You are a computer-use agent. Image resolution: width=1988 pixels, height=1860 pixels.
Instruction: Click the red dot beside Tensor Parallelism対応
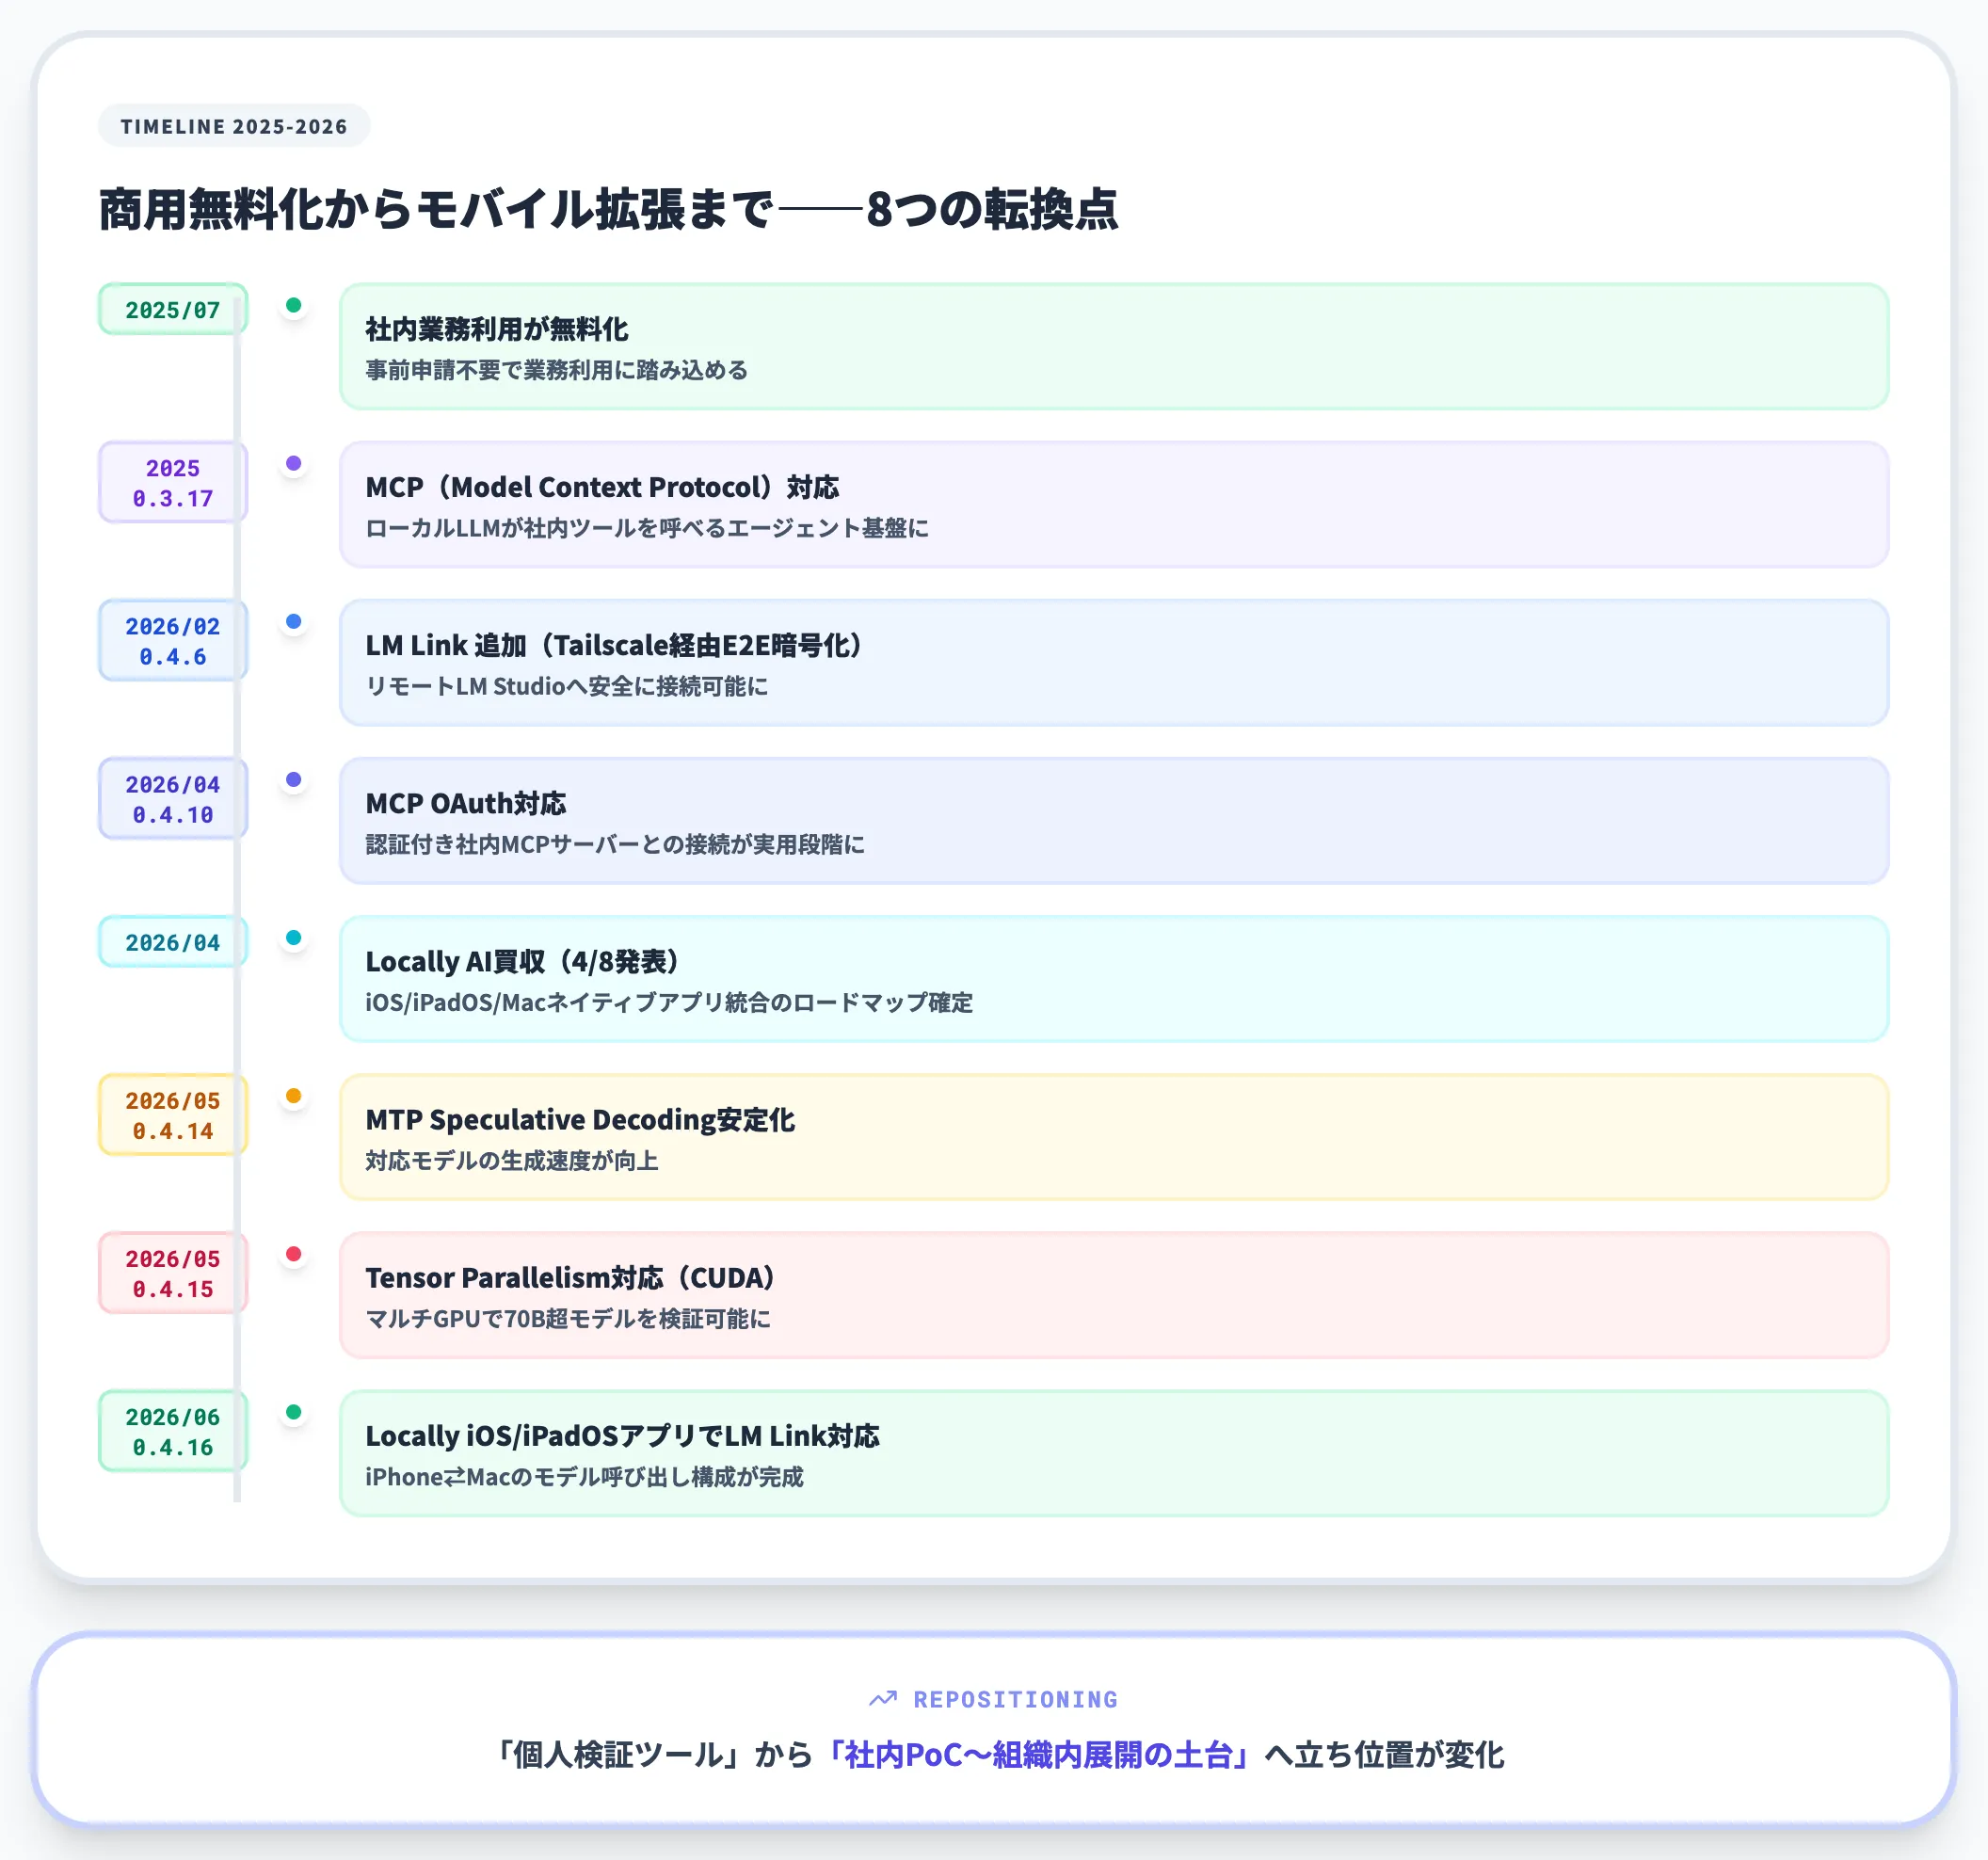293,1253
